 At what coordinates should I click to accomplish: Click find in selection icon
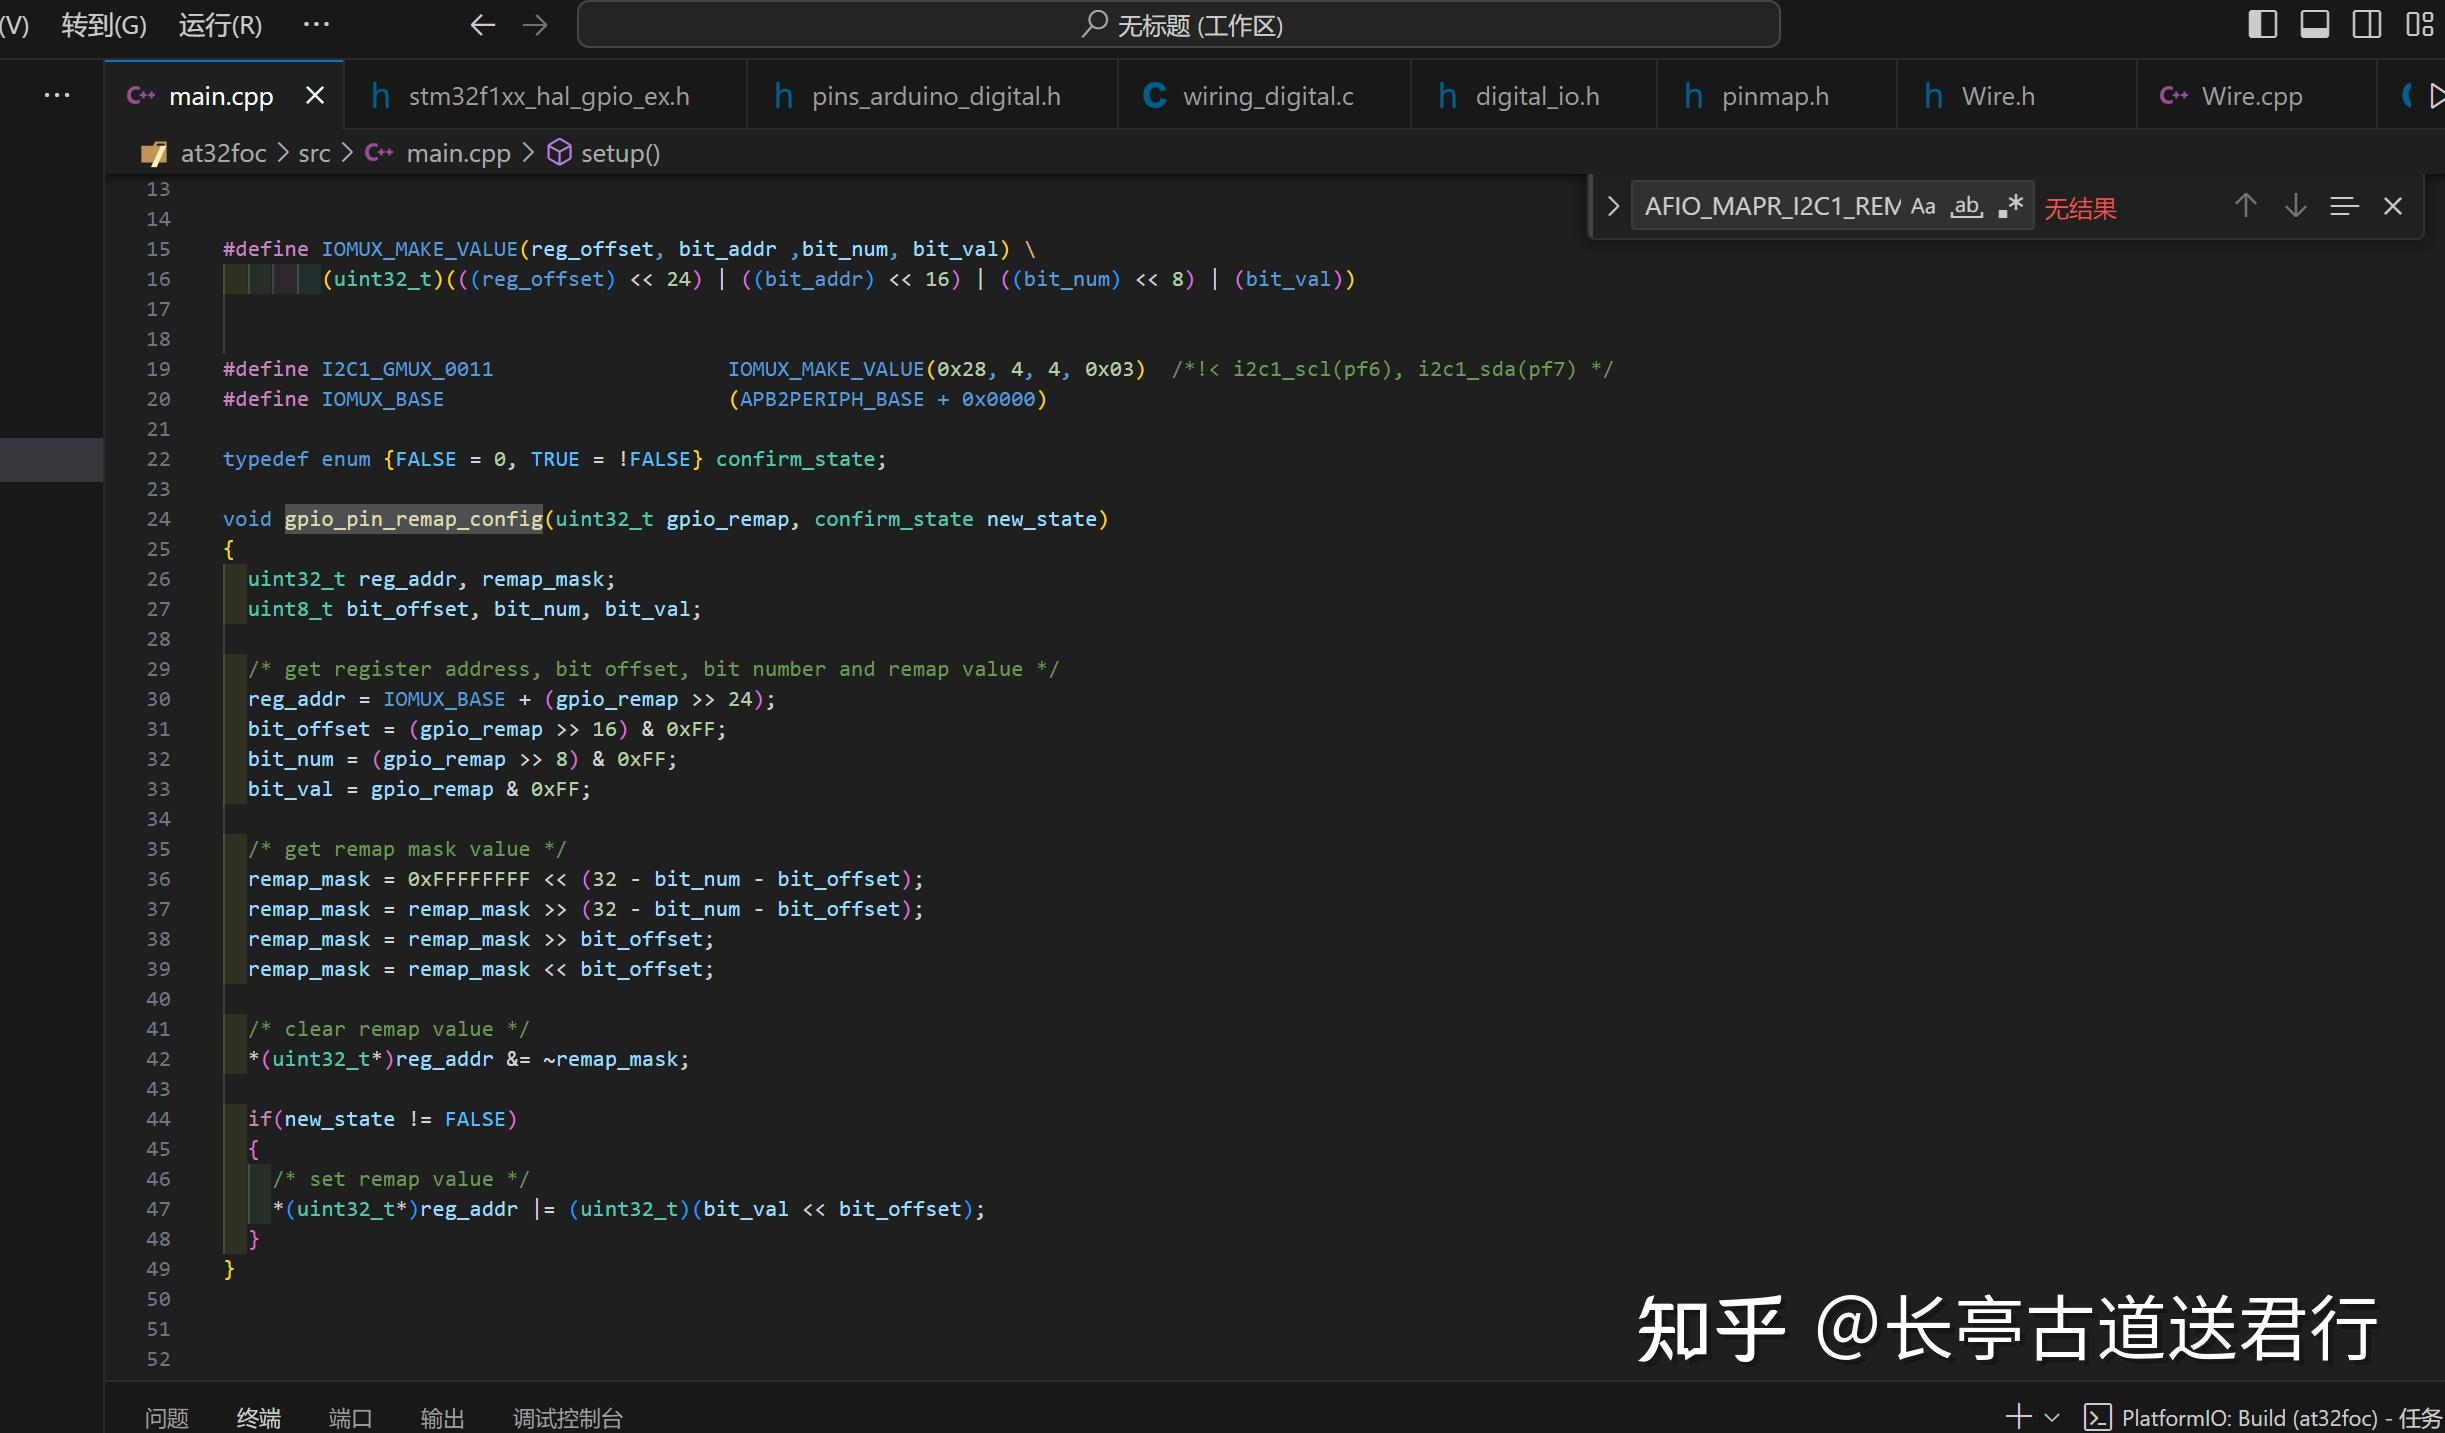(x=2344, y=206)
